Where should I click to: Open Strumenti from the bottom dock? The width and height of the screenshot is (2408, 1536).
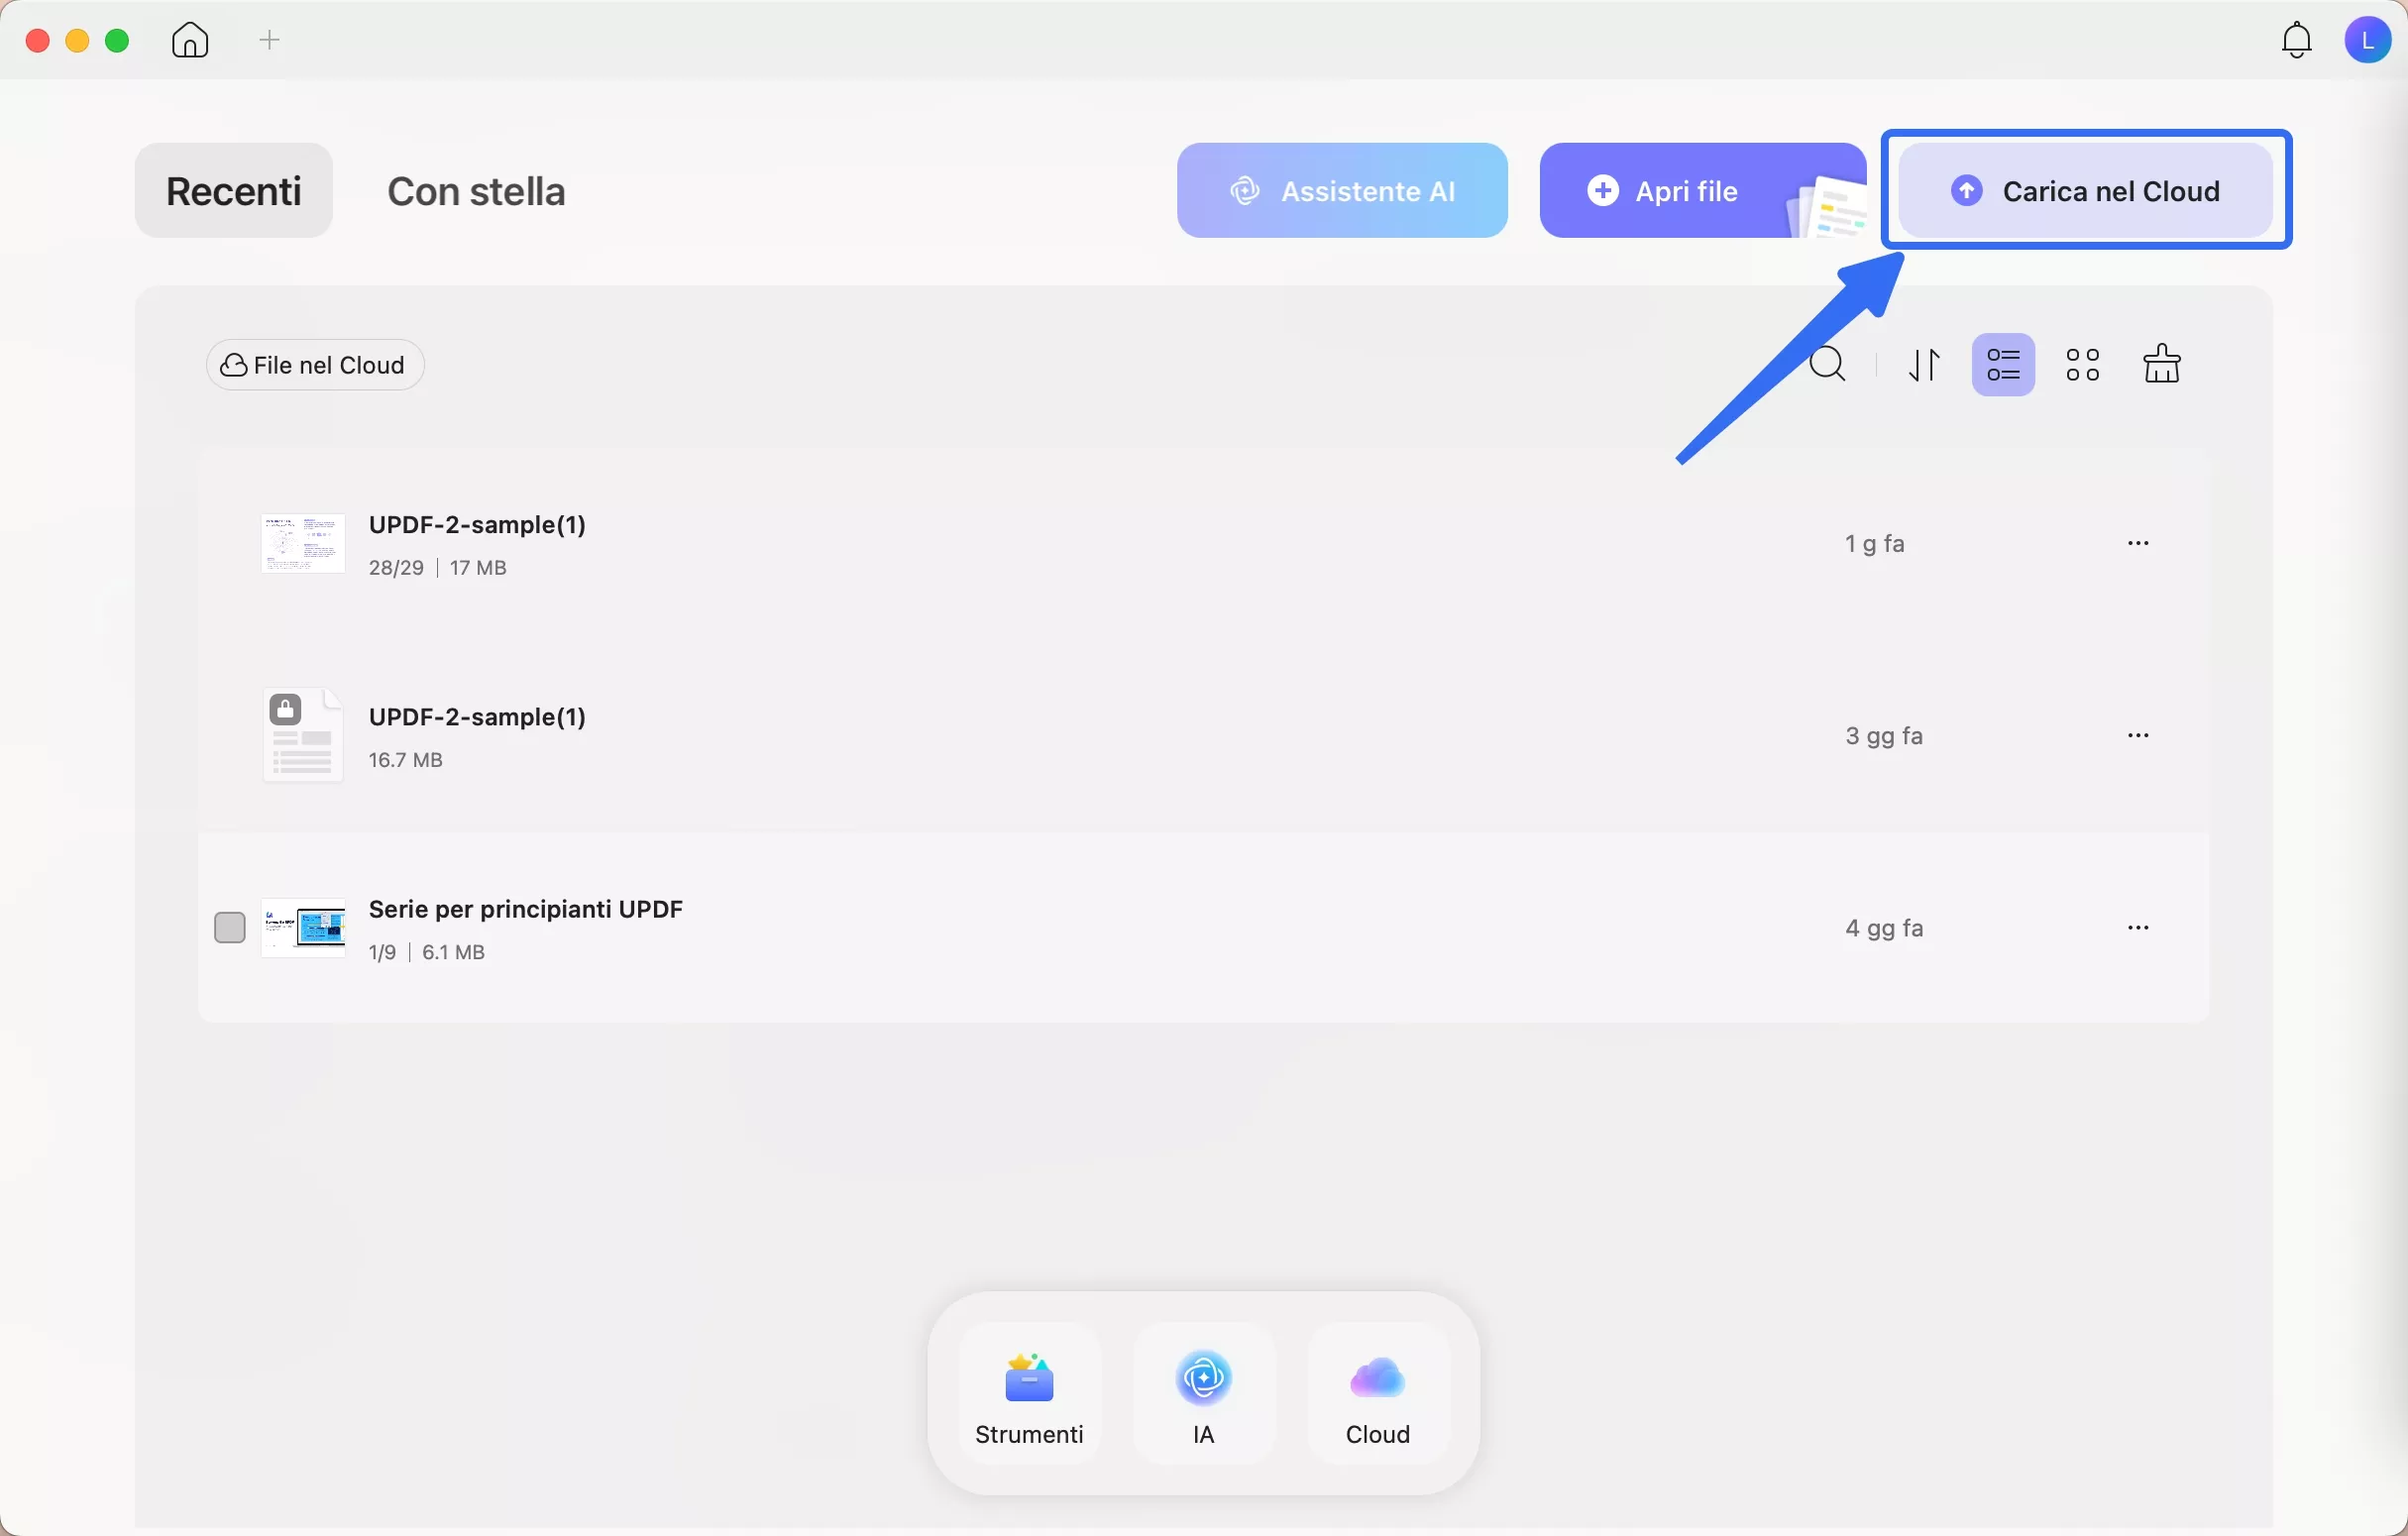[x=1029, y=1395]
